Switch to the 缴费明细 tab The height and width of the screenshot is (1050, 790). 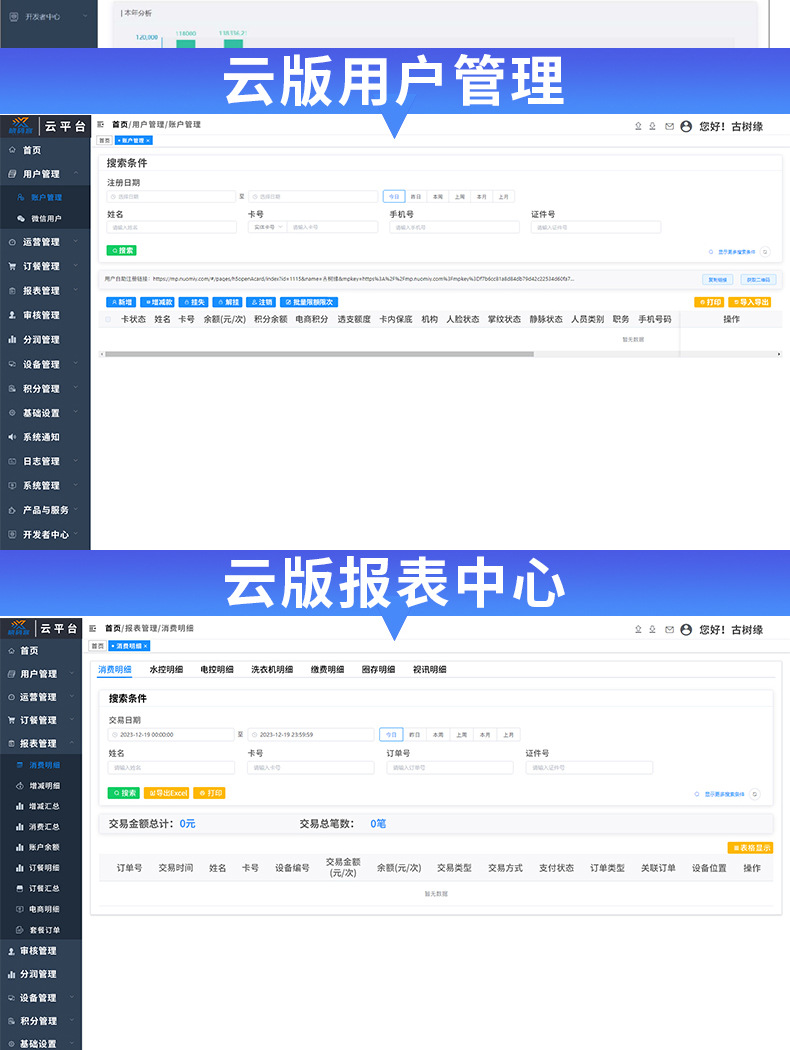point(327,669)
